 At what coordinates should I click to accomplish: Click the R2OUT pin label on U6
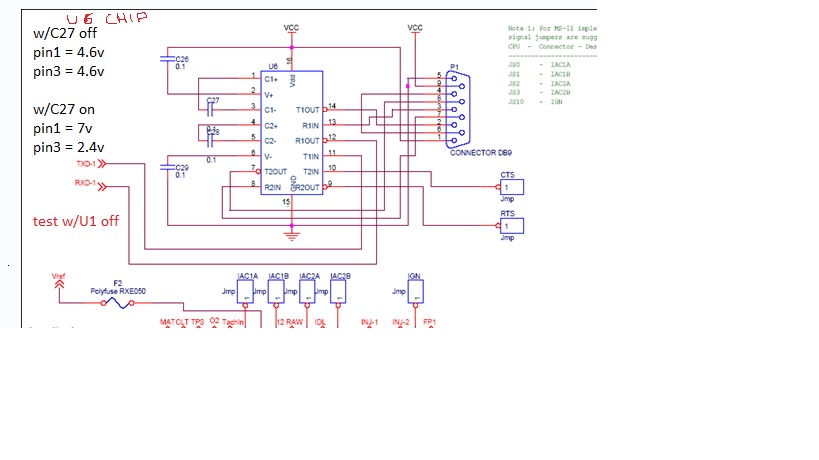(x=308, y=187)
